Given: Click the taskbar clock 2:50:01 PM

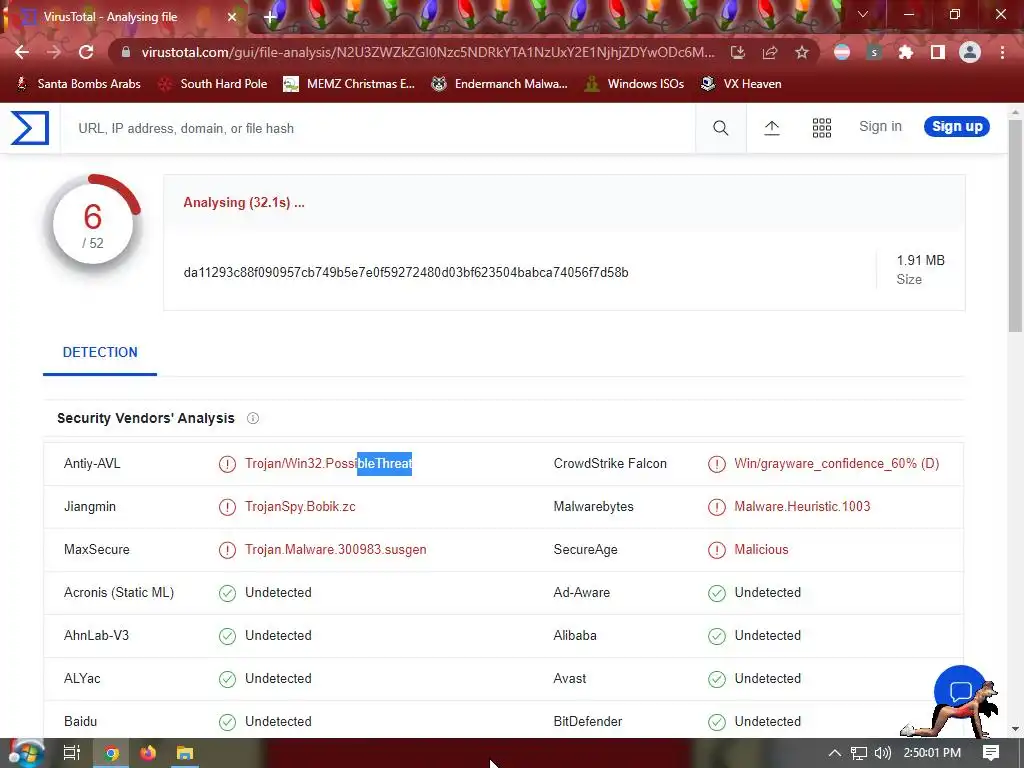Looking at the screenshot, I should [x=932, y=753].
